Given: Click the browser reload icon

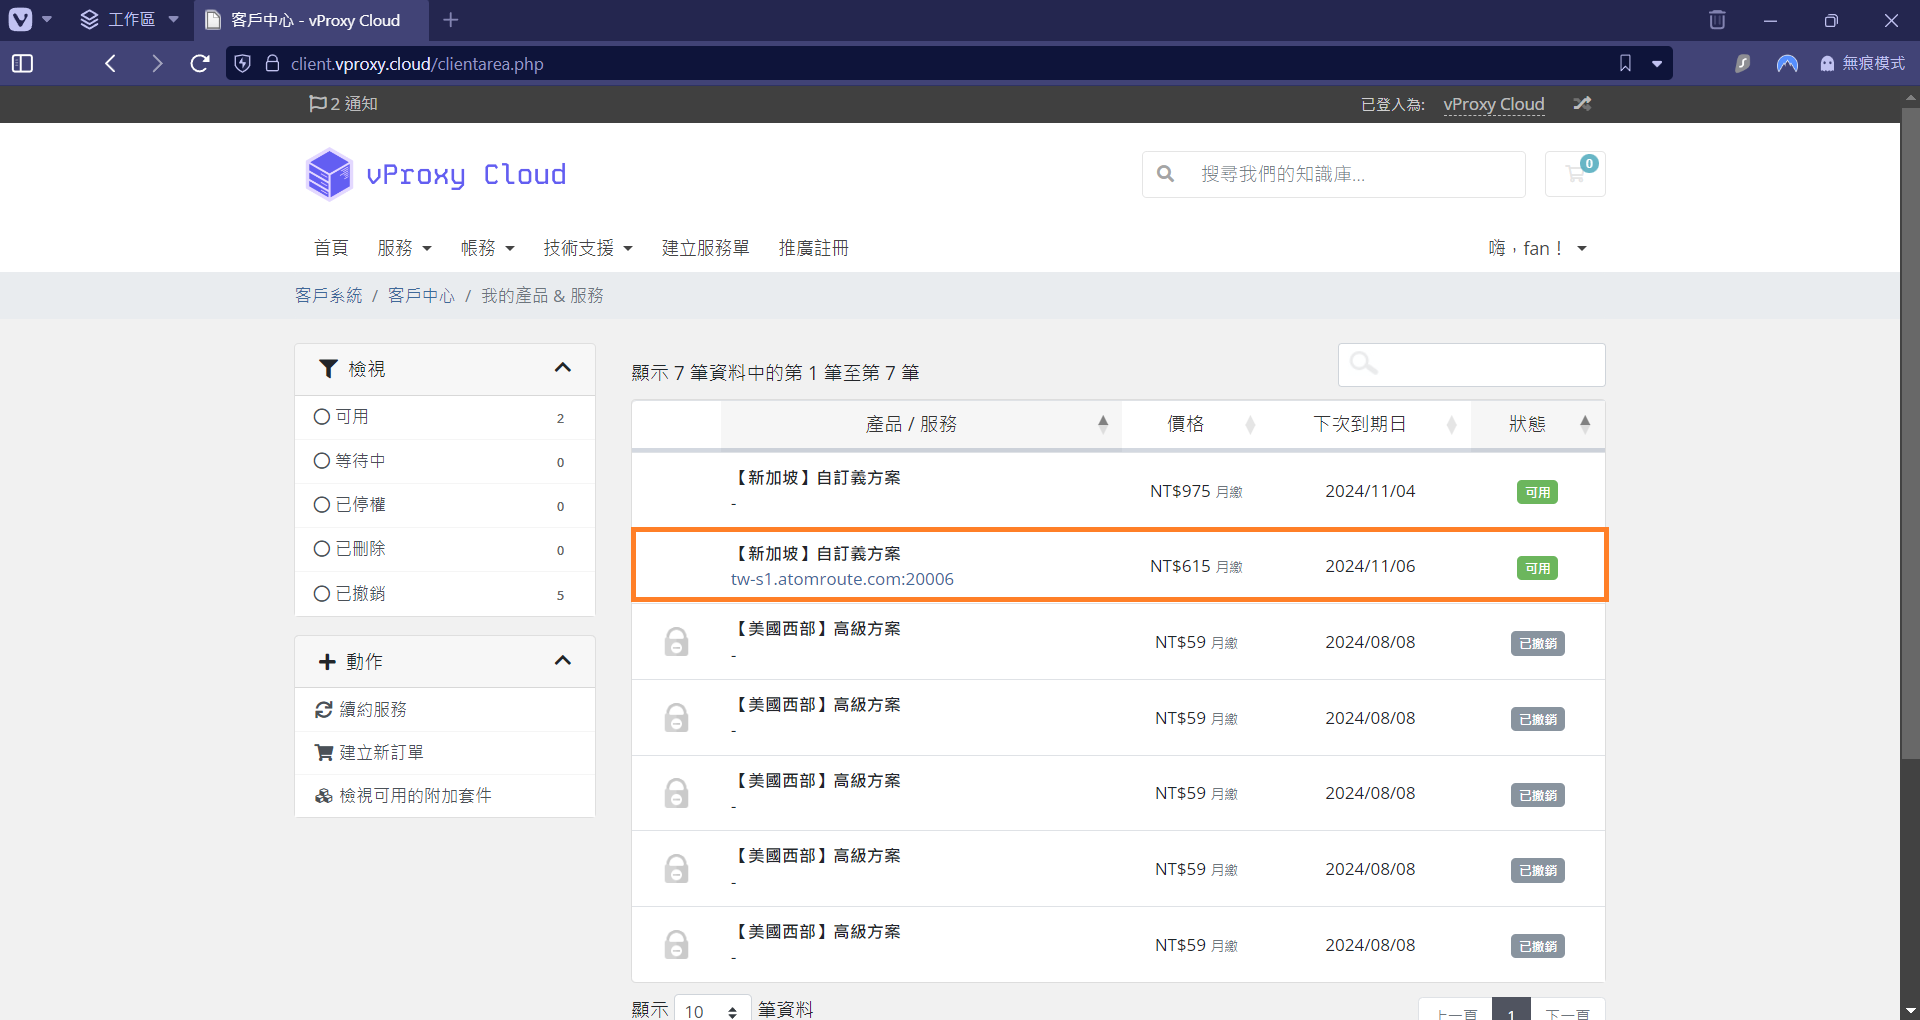Looking at the screenshot, I should [200, 64].
